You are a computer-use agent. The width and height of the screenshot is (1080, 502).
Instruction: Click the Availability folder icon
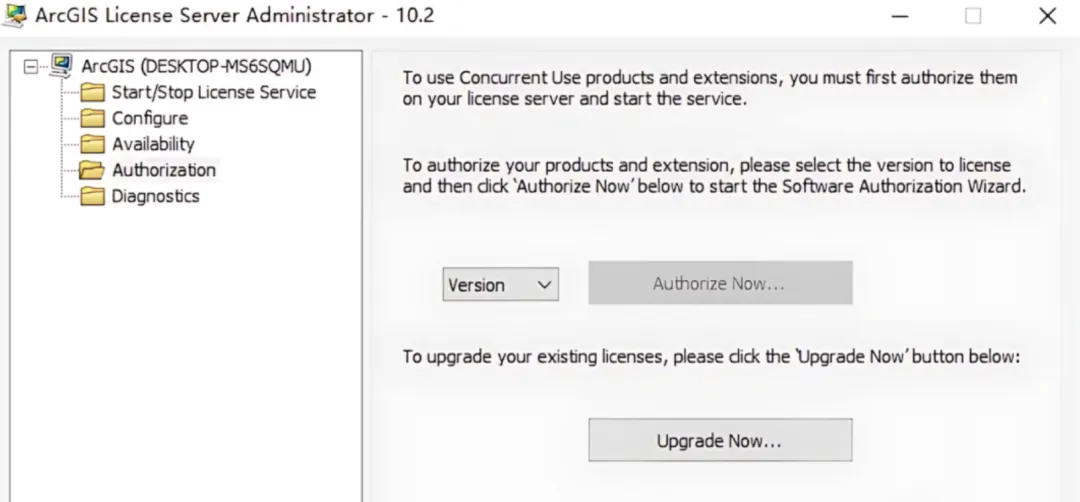(93, 144)
